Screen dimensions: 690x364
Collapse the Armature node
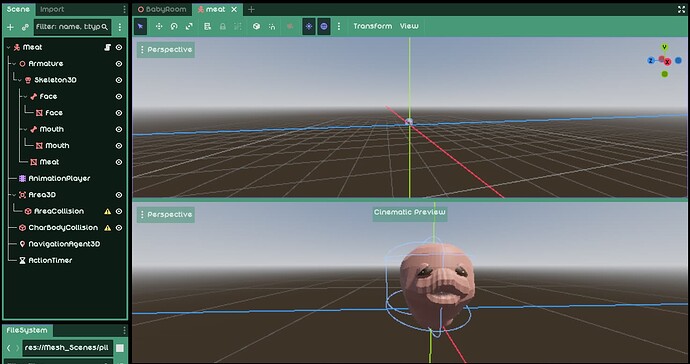[14, 64]
